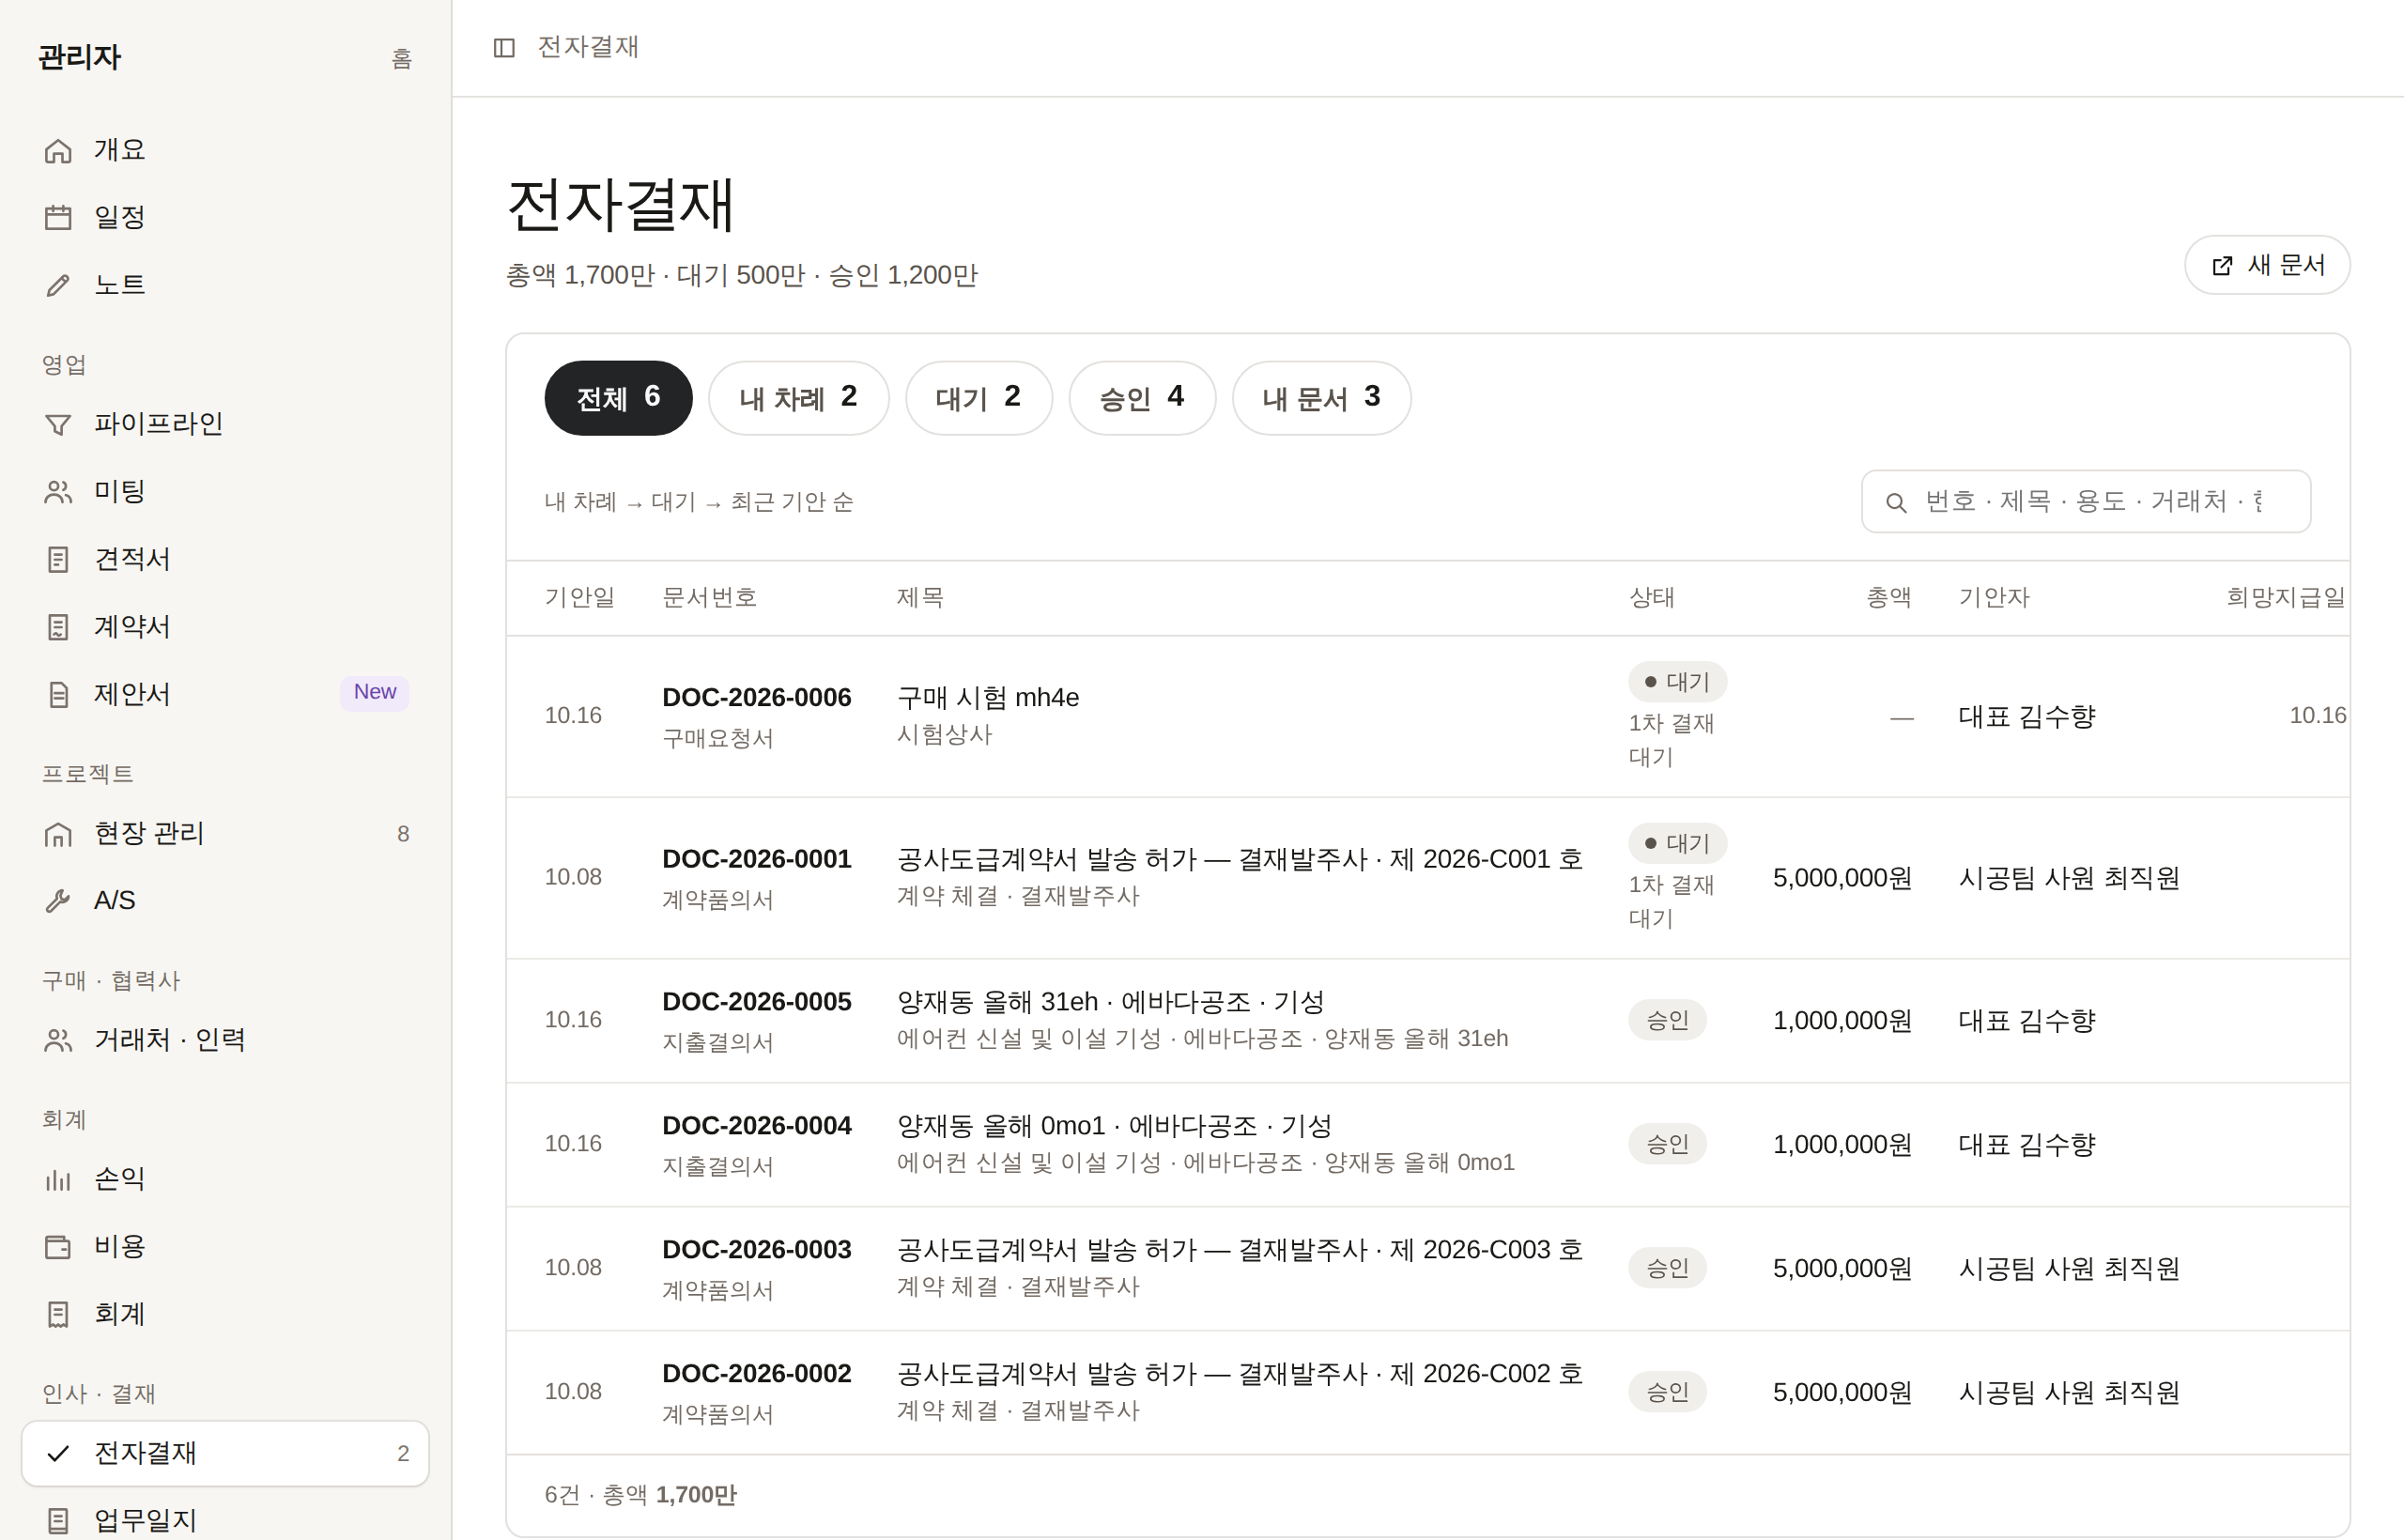The height and width of the screenshot is (1540, 2404).
Task: Select the 대기 2 filter tab
Action: (x=978, y=398)
